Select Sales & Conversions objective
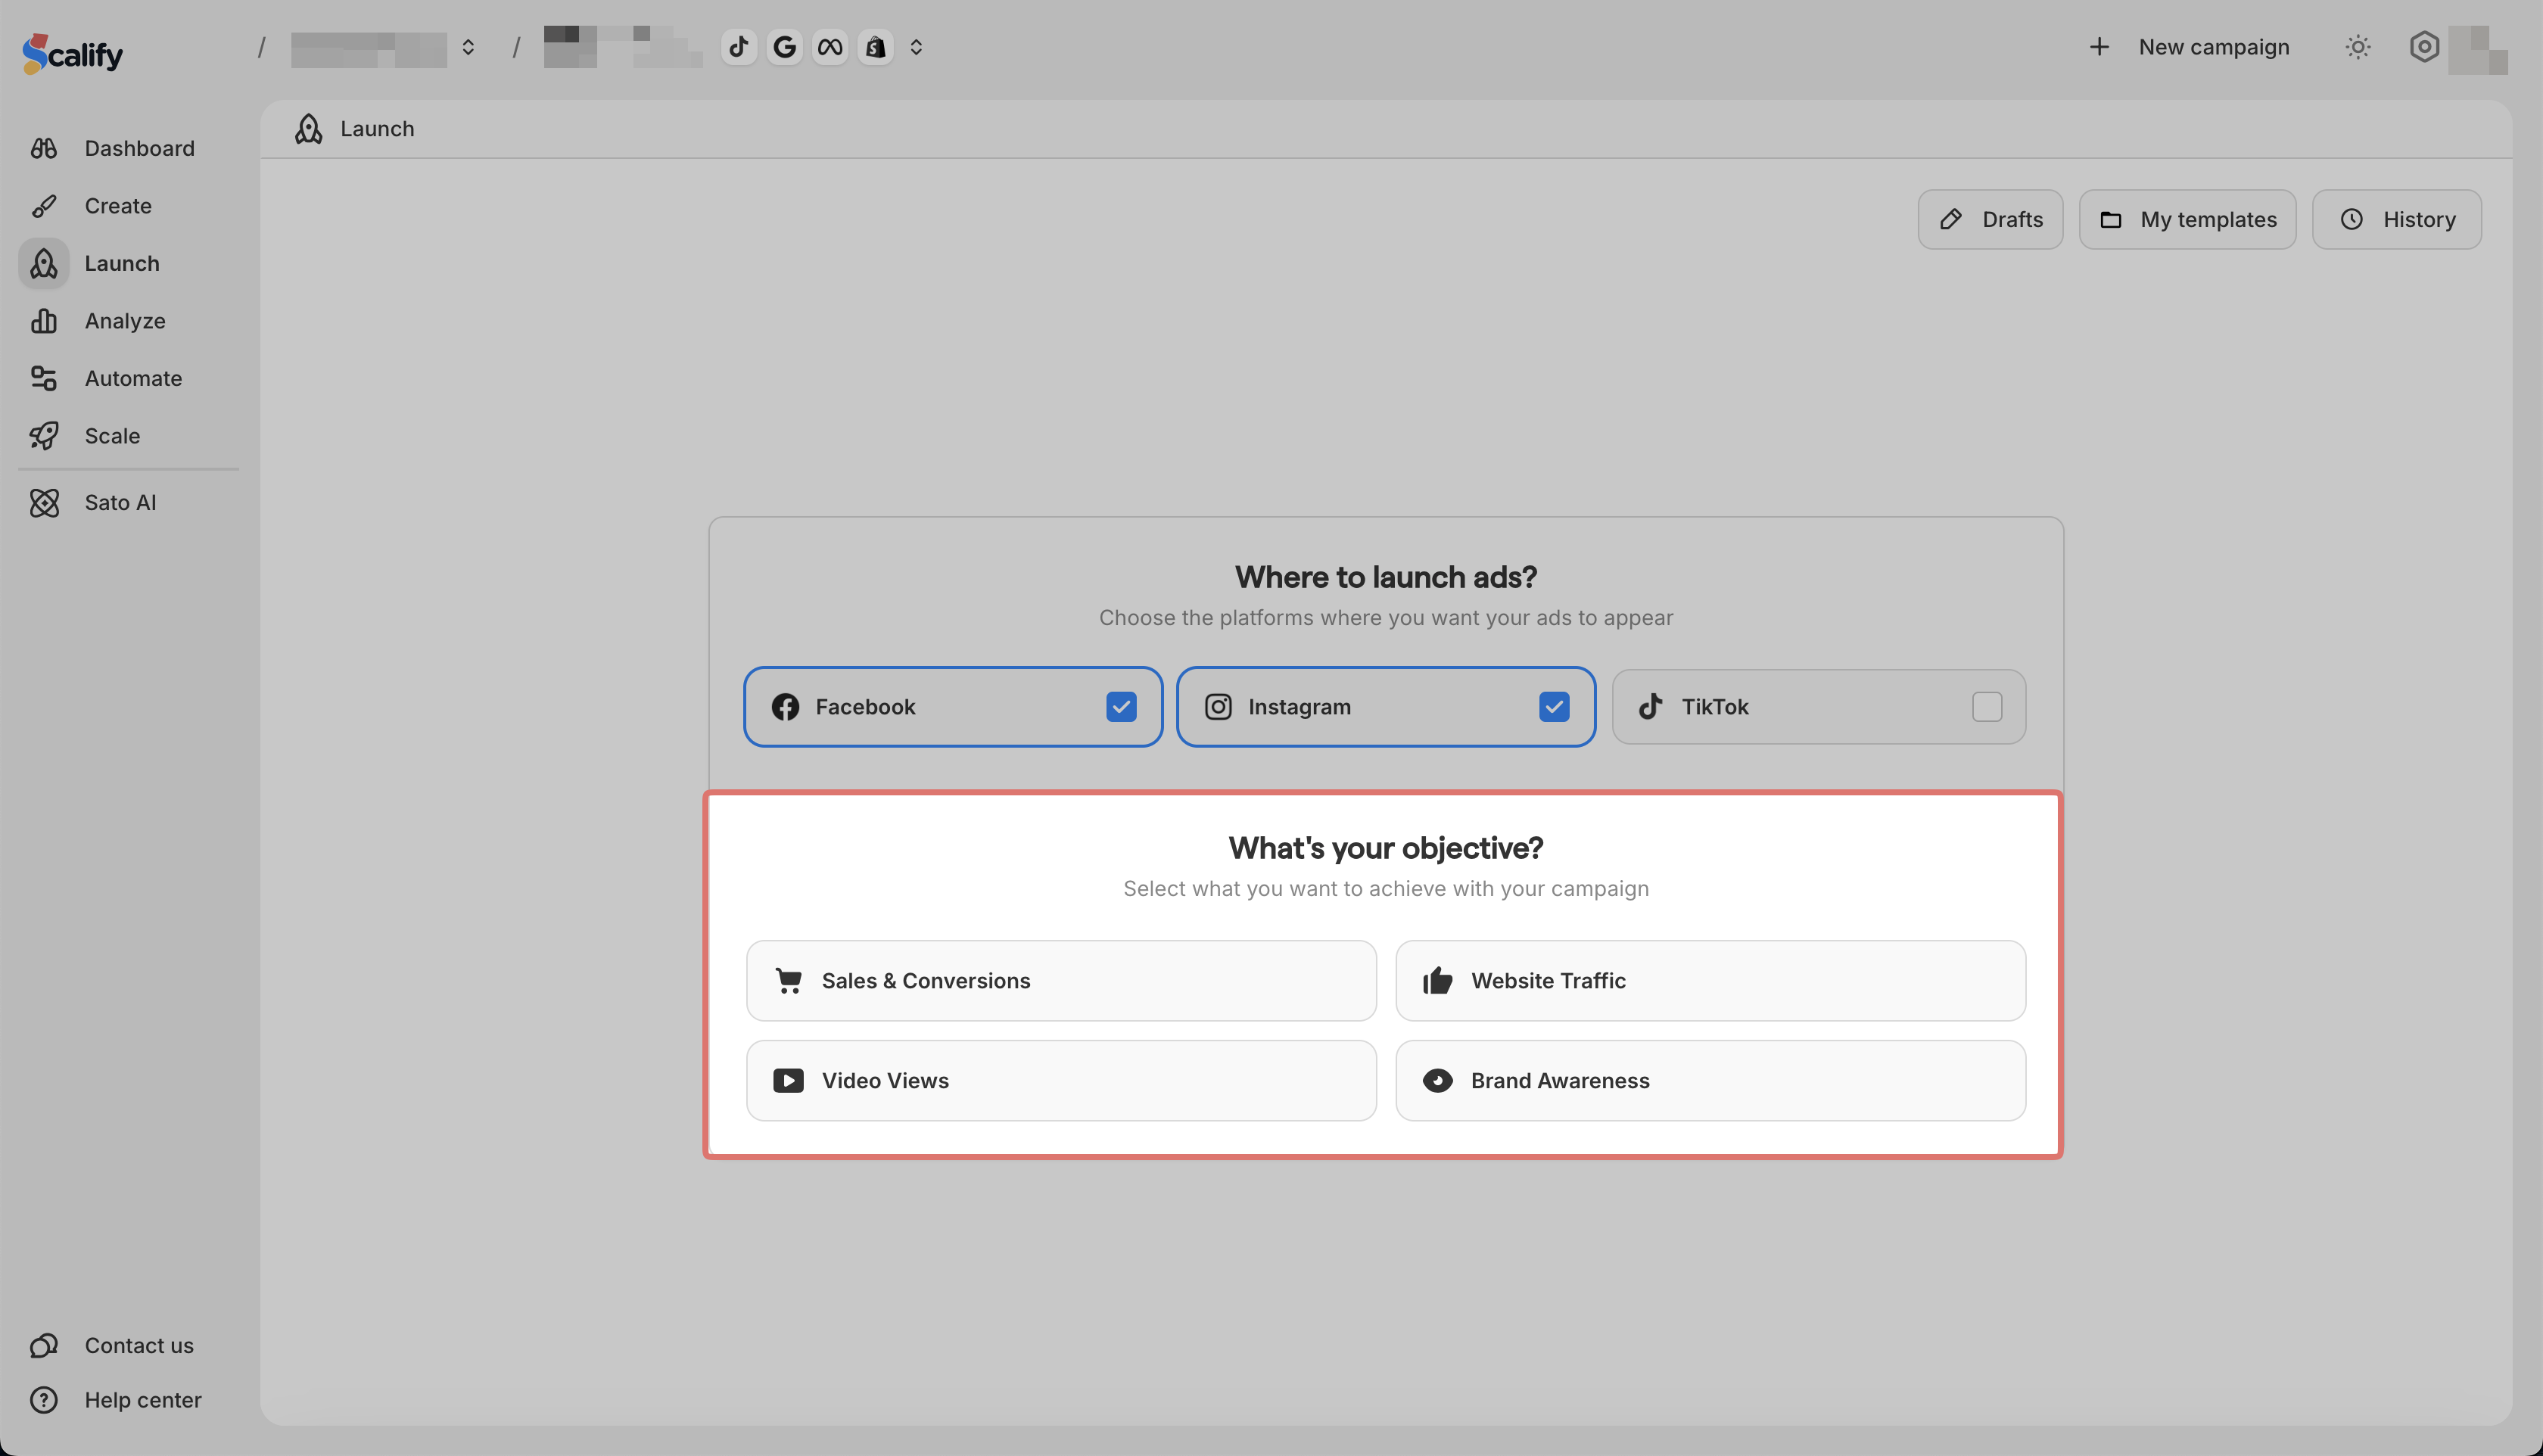The image size is (2543, 1456). click(x=1061, y=981)
